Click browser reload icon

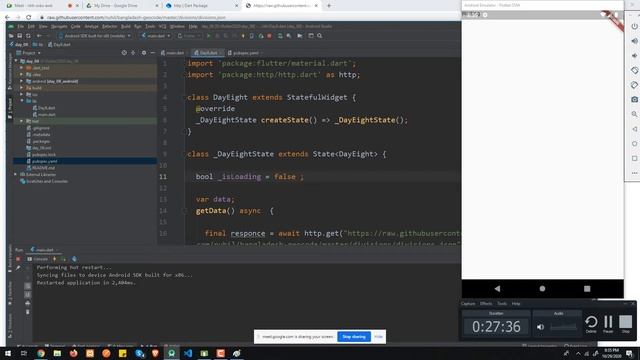point(29,18)
